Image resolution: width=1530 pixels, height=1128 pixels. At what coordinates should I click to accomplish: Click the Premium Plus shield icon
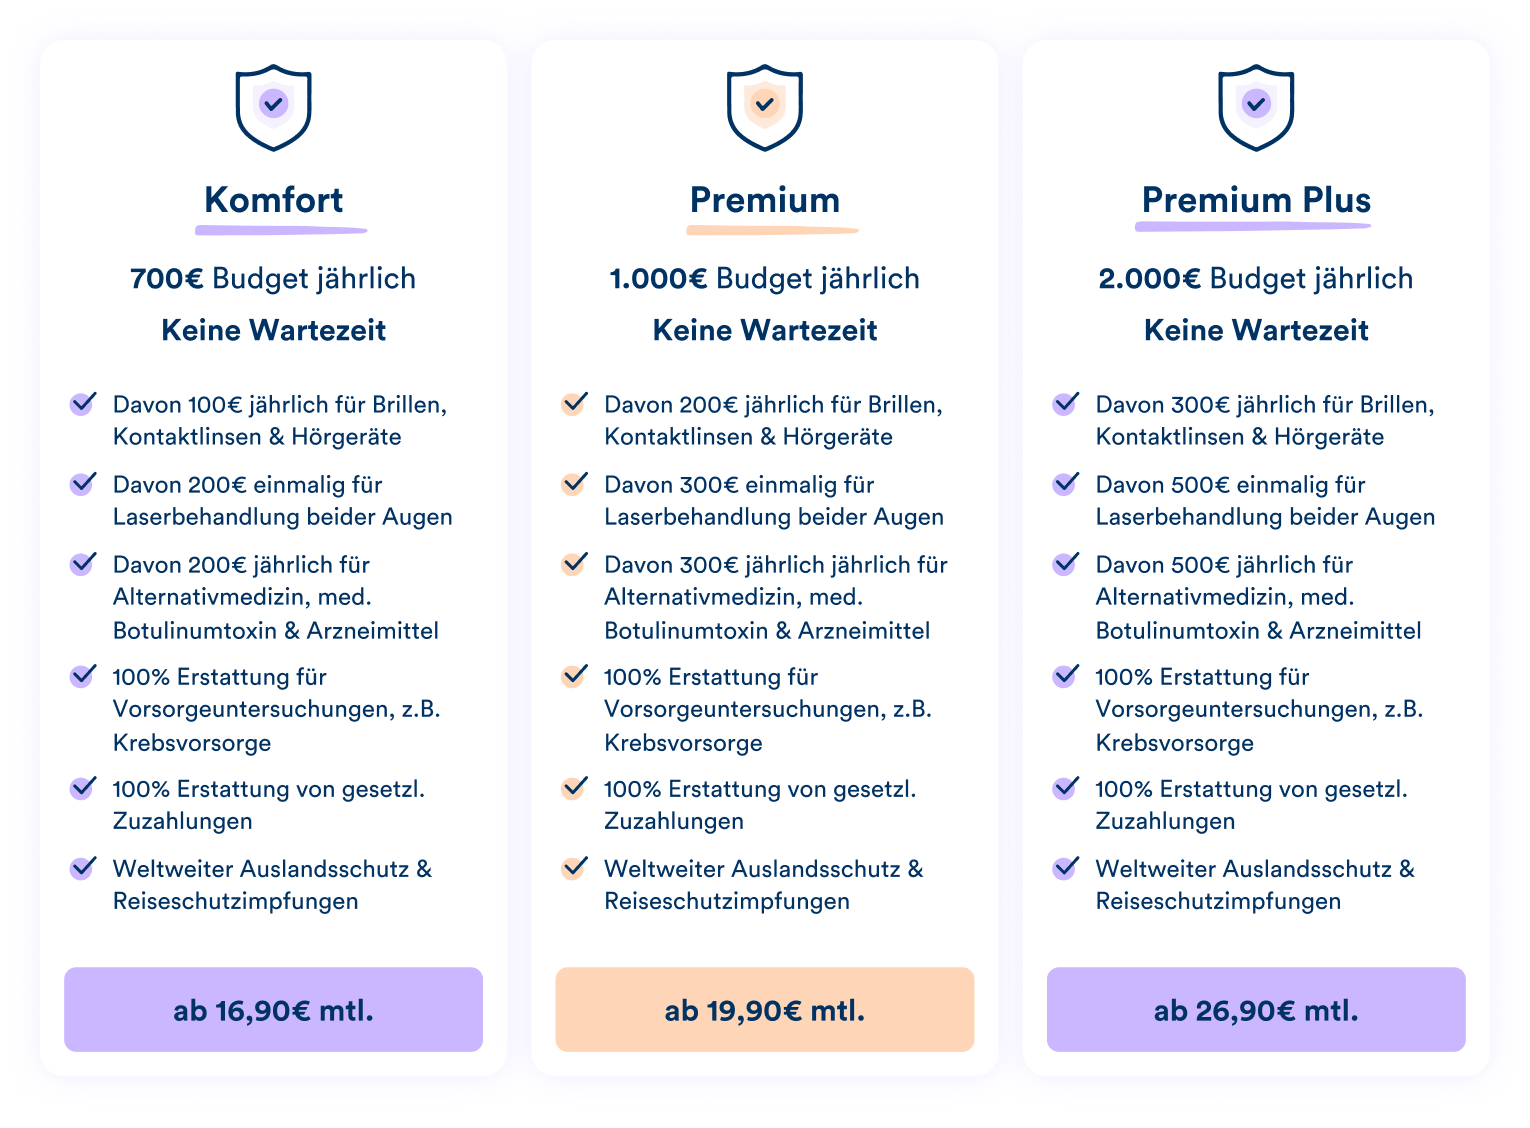click(1256, 107)
